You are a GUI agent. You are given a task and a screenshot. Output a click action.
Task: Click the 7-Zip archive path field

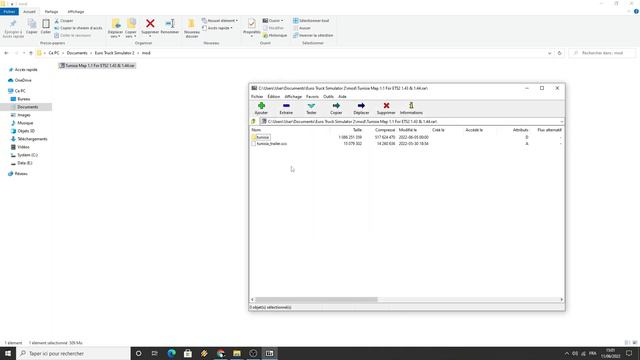(409, 122)
